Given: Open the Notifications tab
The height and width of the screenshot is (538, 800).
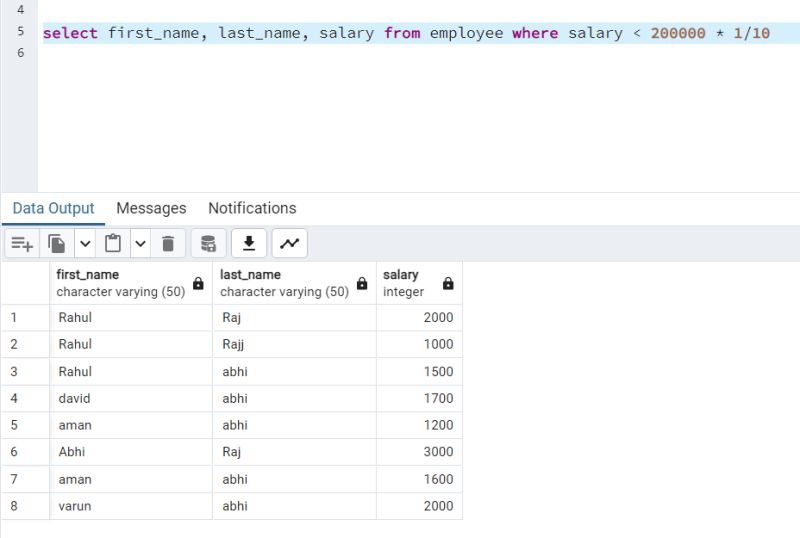Looking at the screenshot, I should (x=252, y=208).
